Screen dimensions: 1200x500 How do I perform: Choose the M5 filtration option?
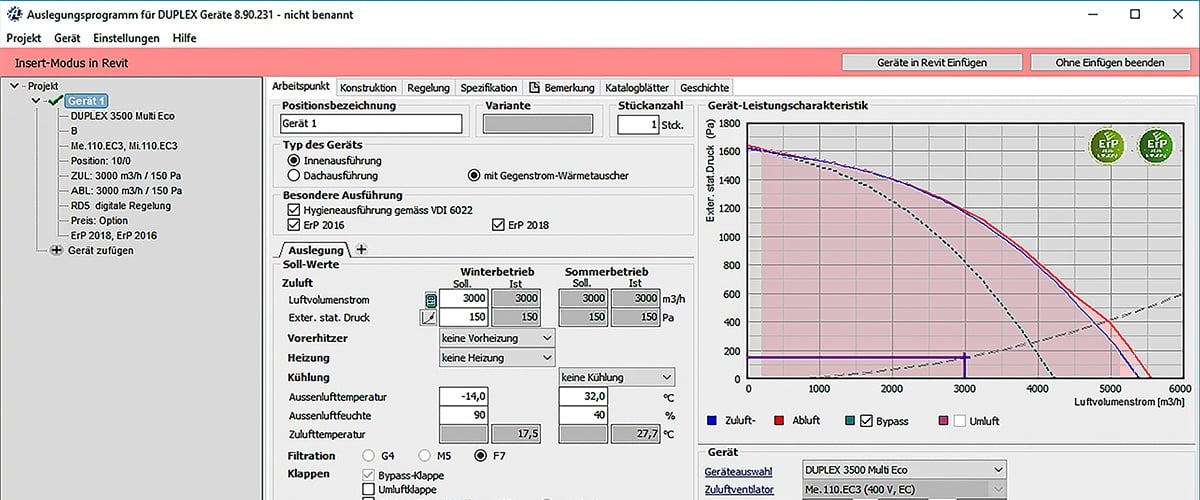click(x=424, y=456)
